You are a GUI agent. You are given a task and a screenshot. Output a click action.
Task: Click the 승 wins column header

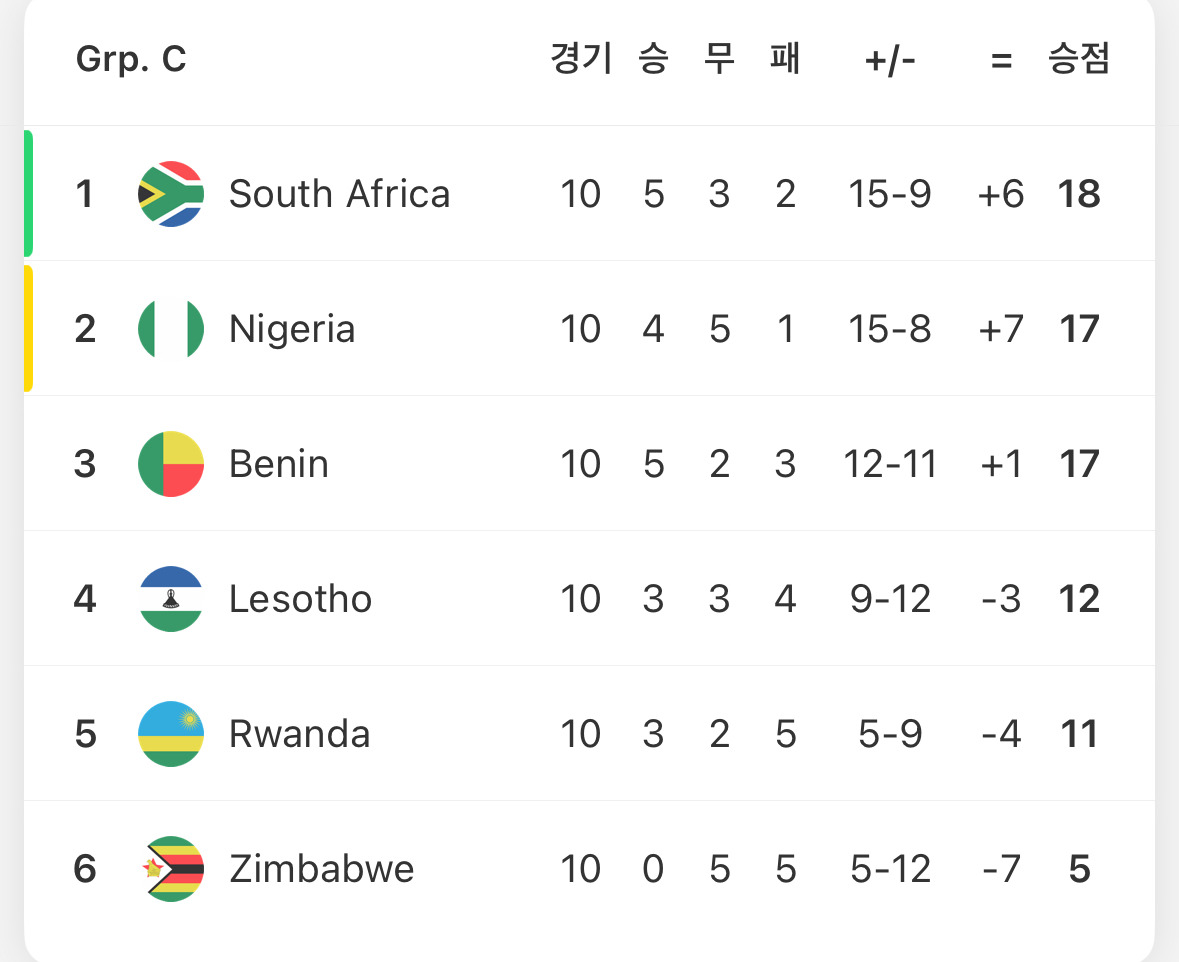click(653, 60)
